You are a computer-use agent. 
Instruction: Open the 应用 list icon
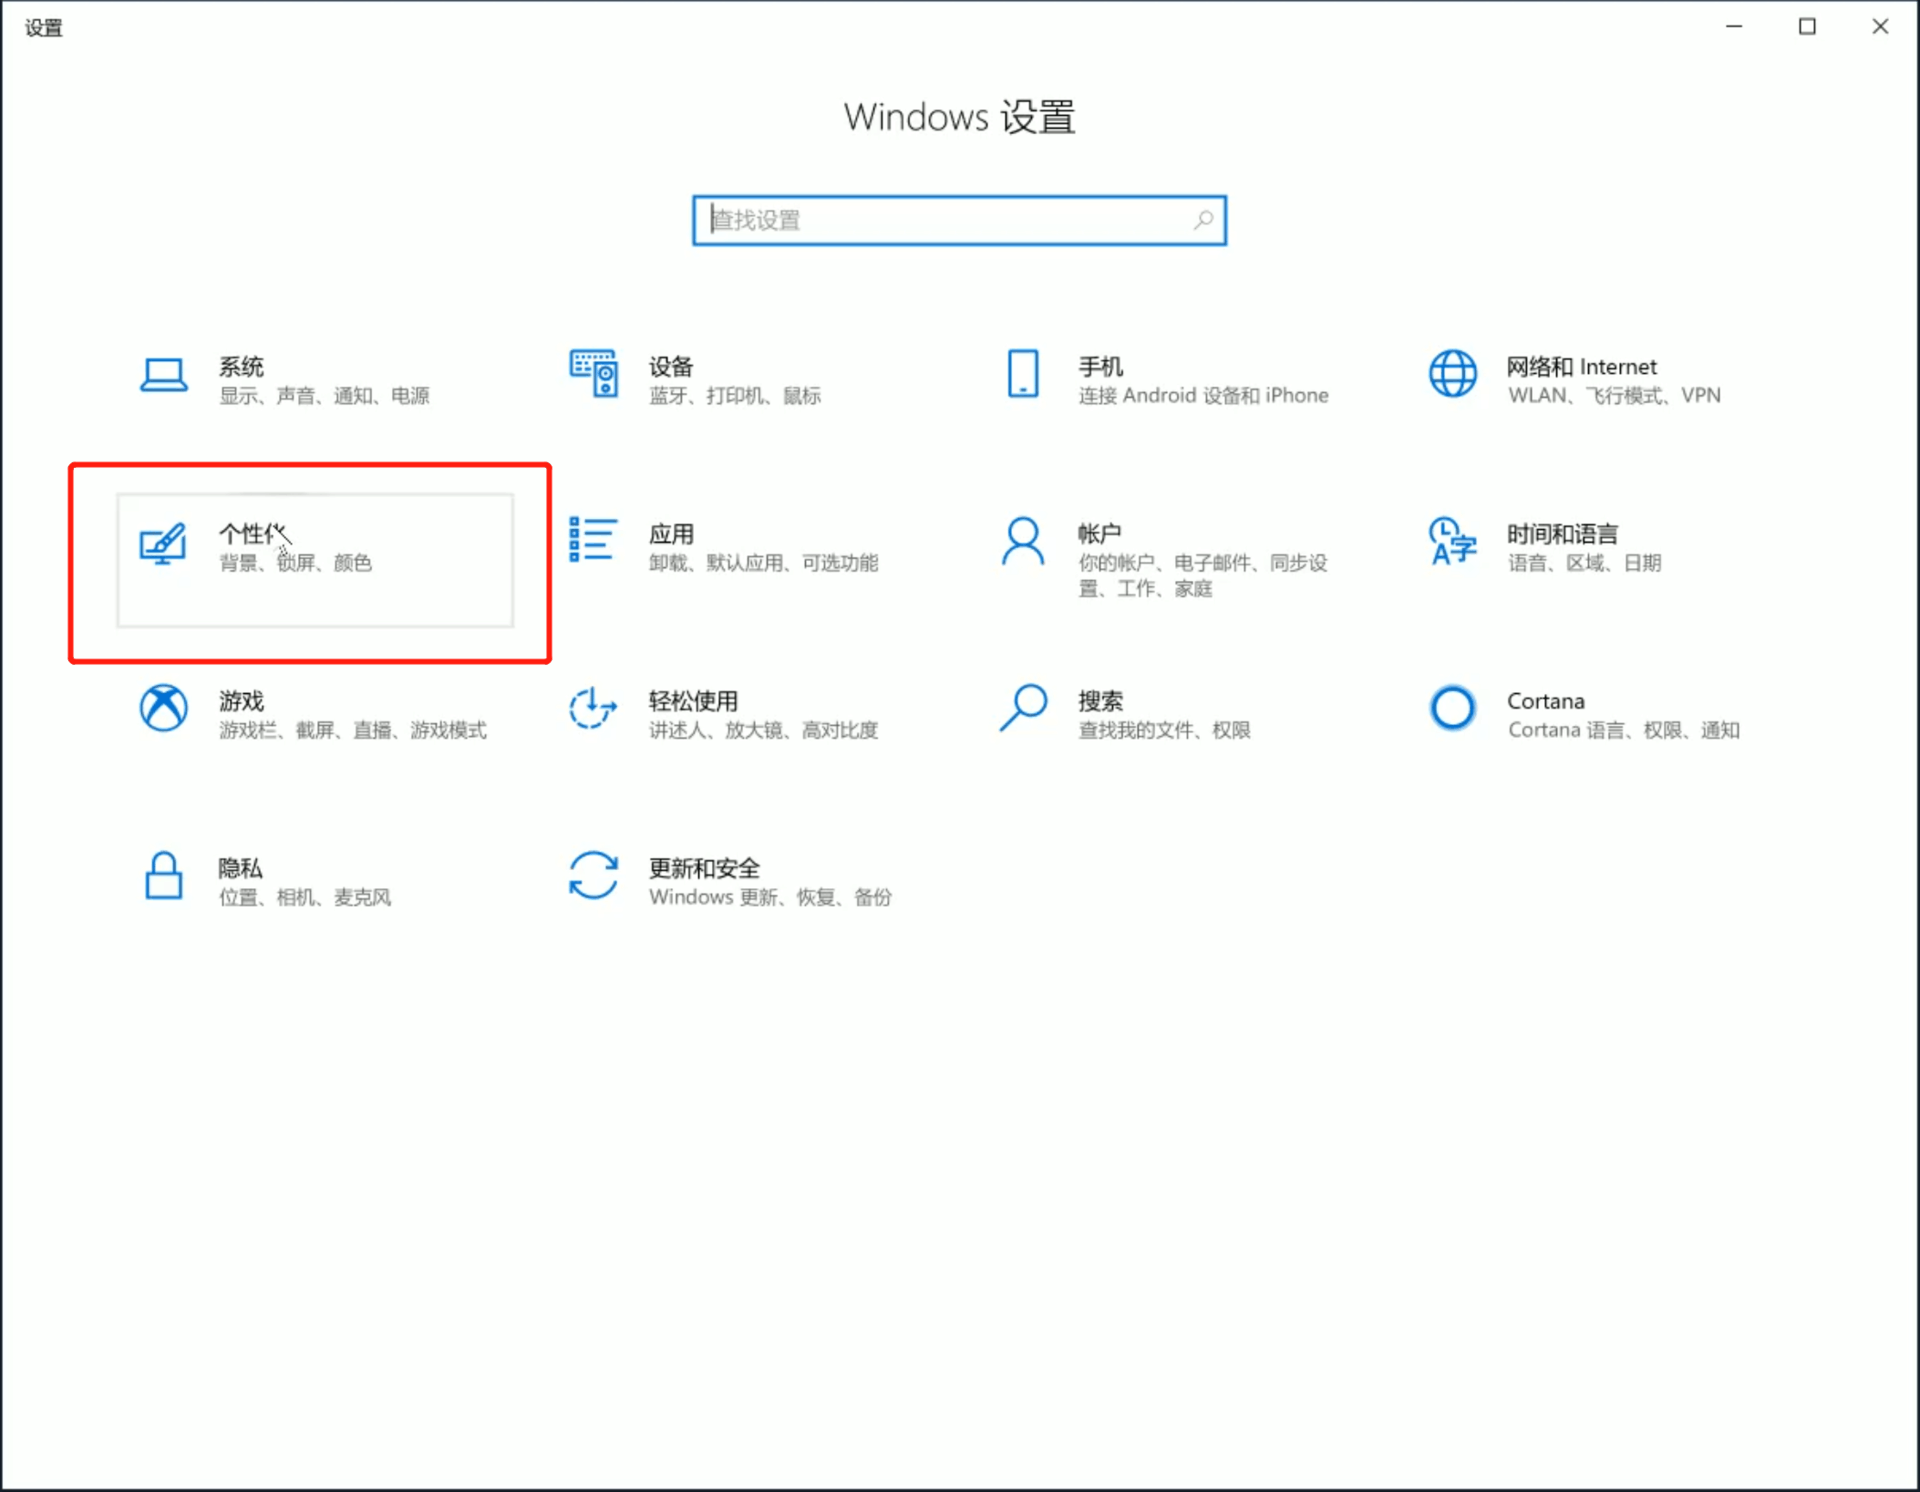click(593, 539)
